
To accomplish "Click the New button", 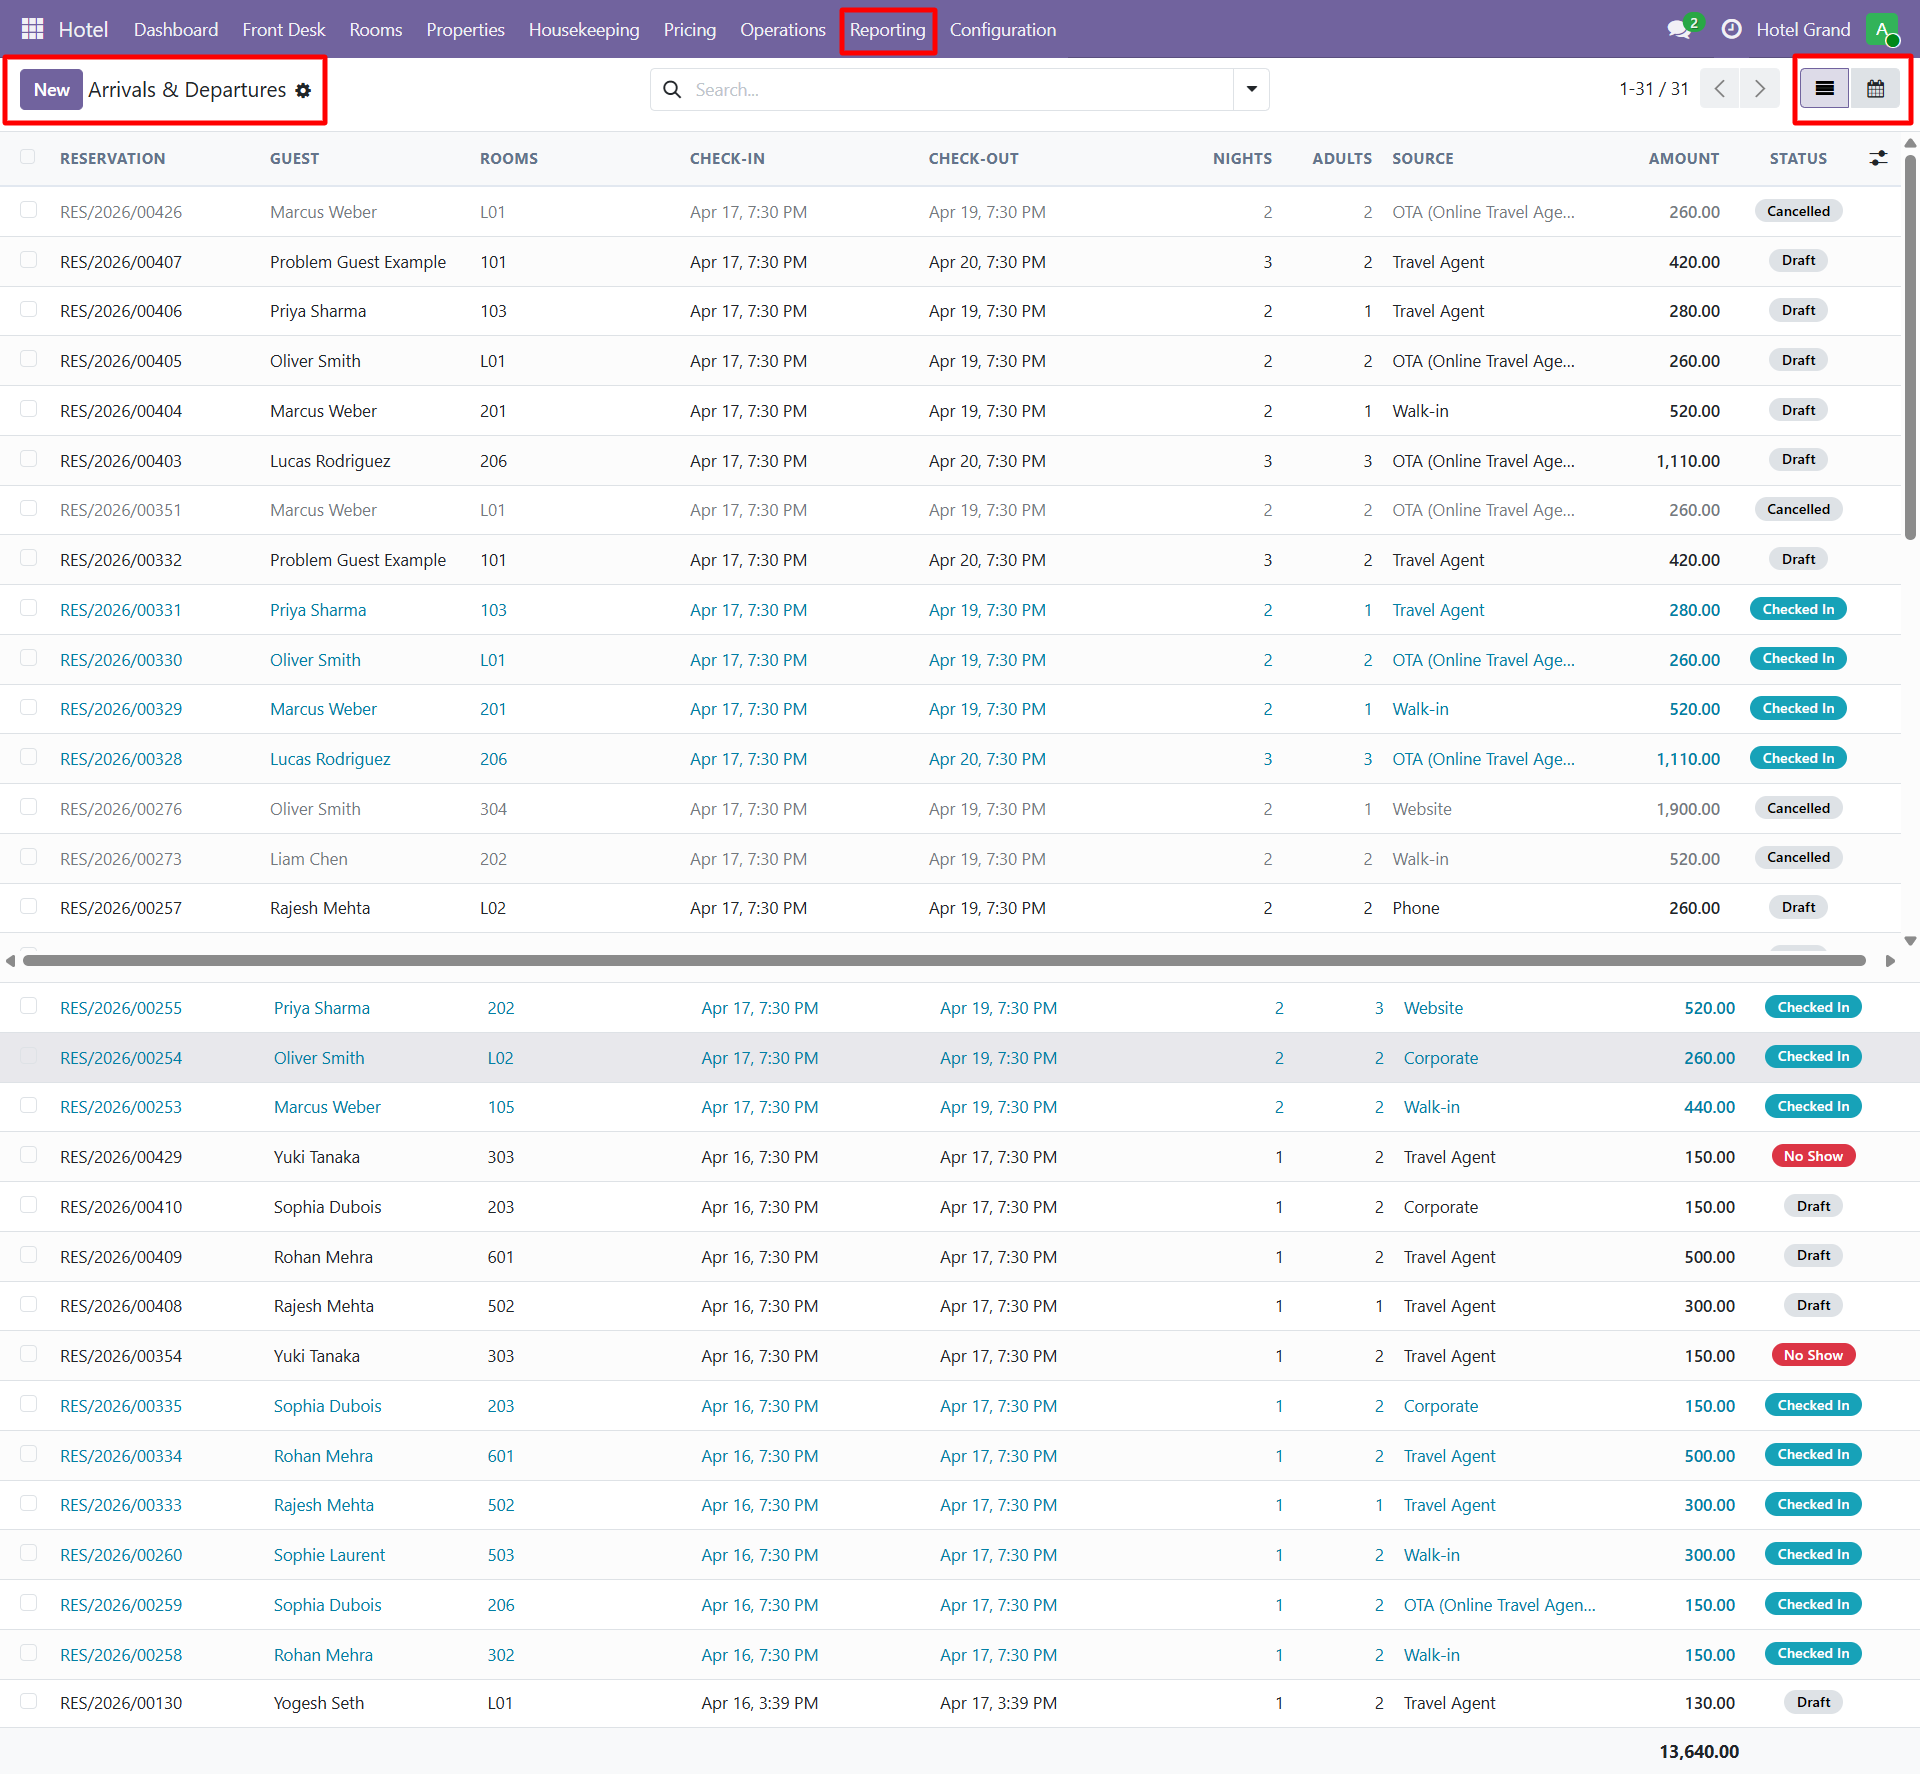I will pos(51,89).
